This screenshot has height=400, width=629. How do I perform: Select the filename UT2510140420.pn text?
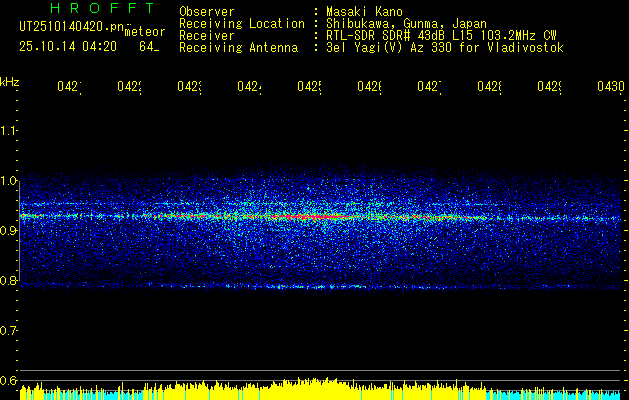[72, 26]
